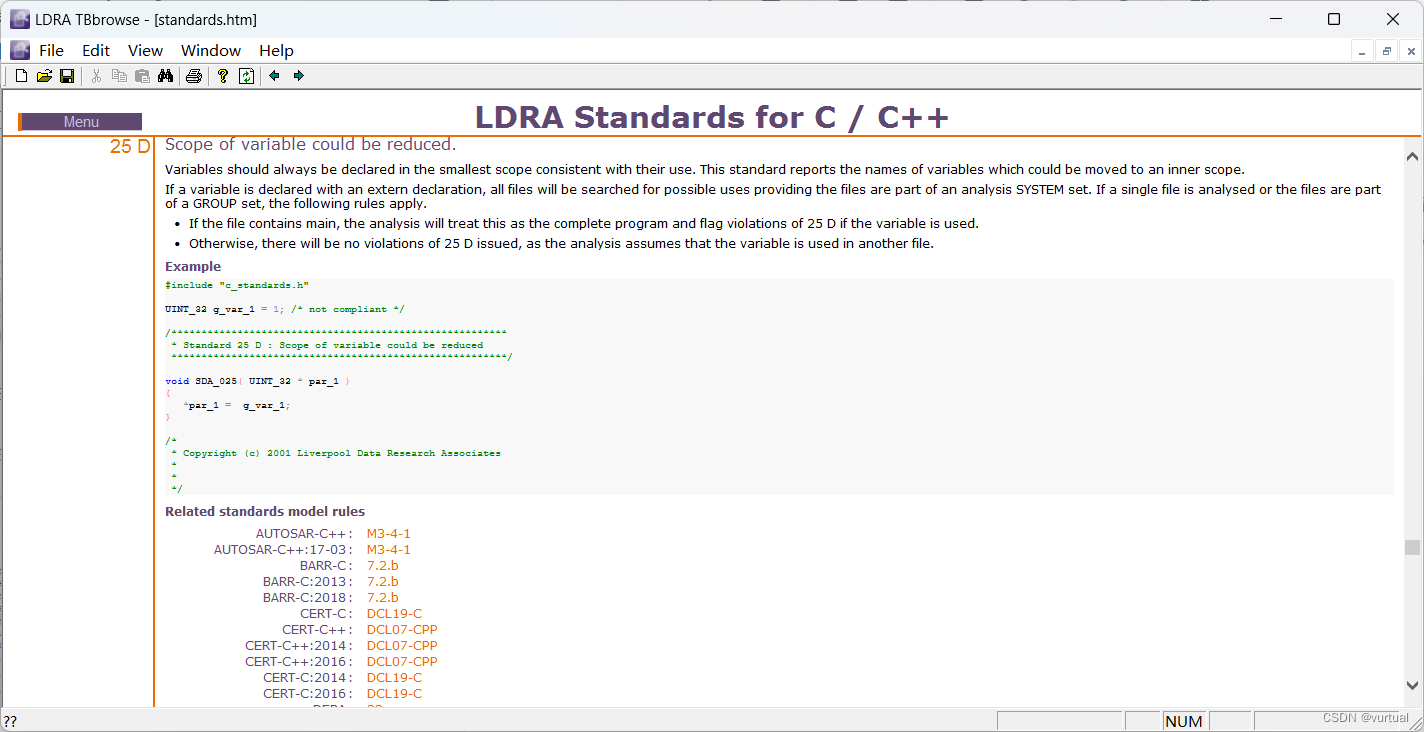Screen dimensions: 1424x732
Task: Click the 'BARR-C:2018:' row label
Action: tap(308, 598)
